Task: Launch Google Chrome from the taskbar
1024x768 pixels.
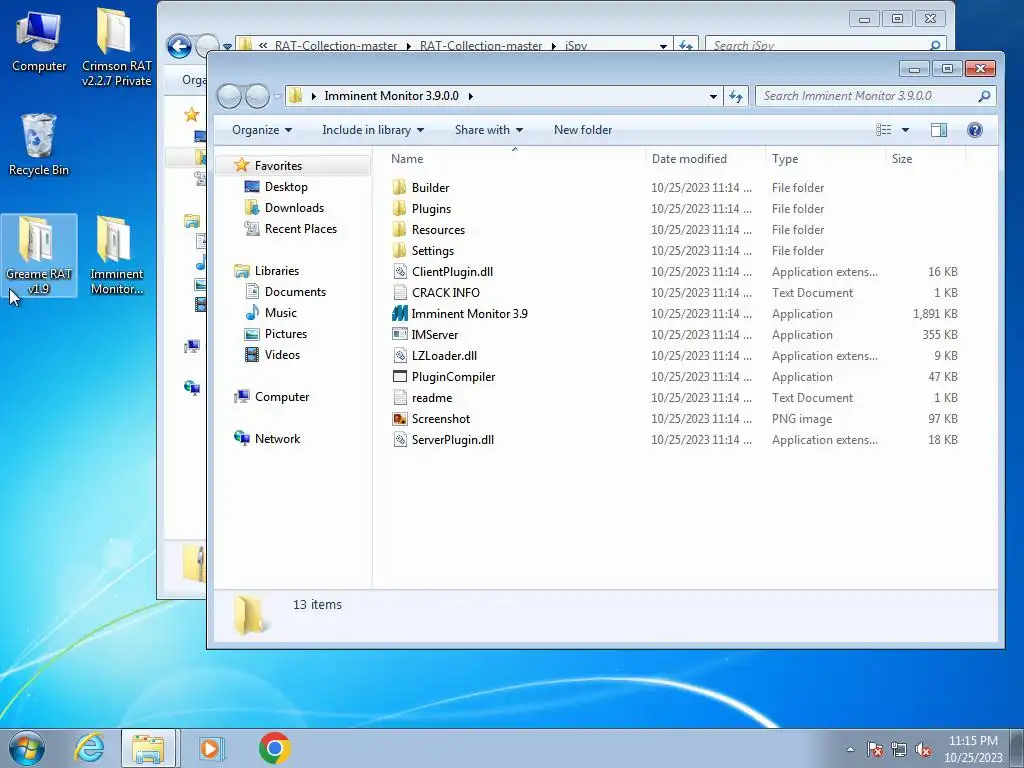Action: coord(274,748)
